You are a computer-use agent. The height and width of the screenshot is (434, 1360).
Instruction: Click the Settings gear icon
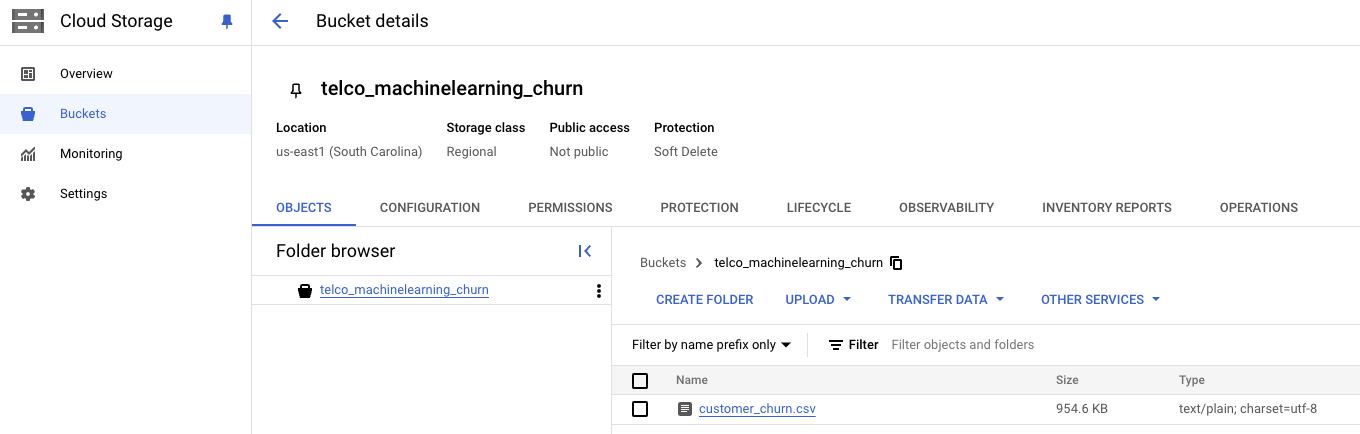(x=28, y=194)
